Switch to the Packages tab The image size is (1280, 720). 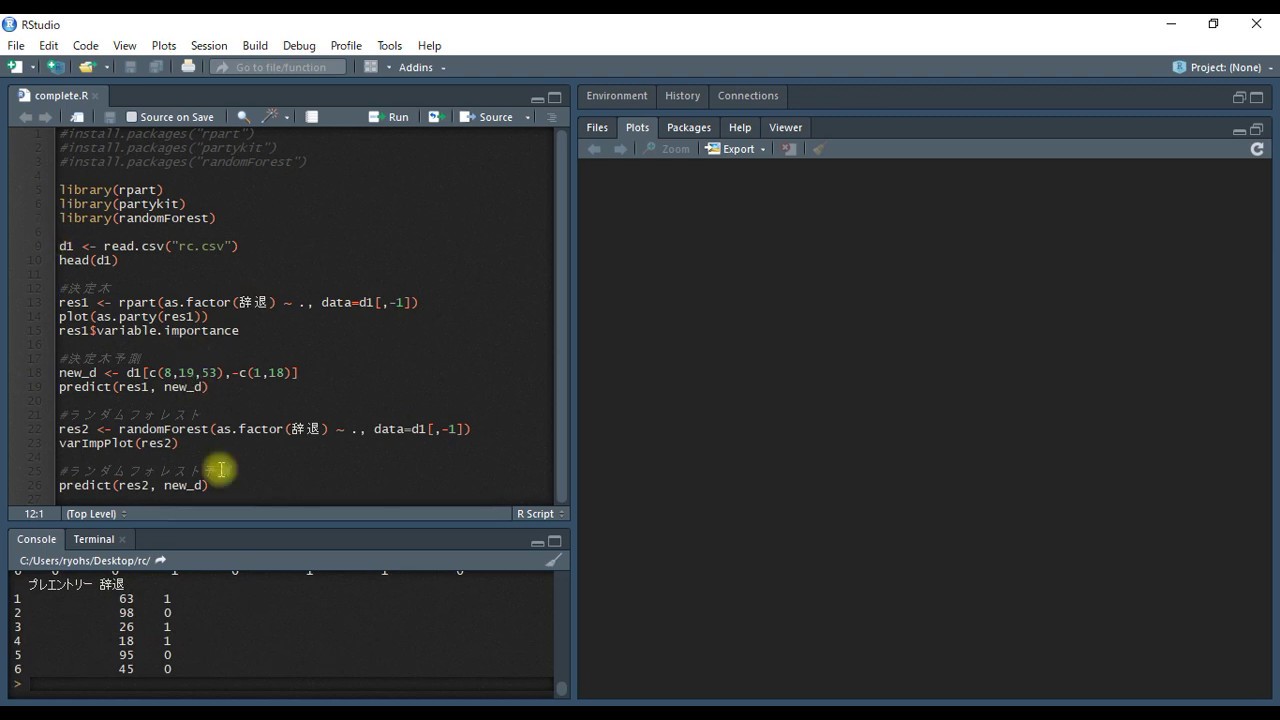[x=689, y=128]
